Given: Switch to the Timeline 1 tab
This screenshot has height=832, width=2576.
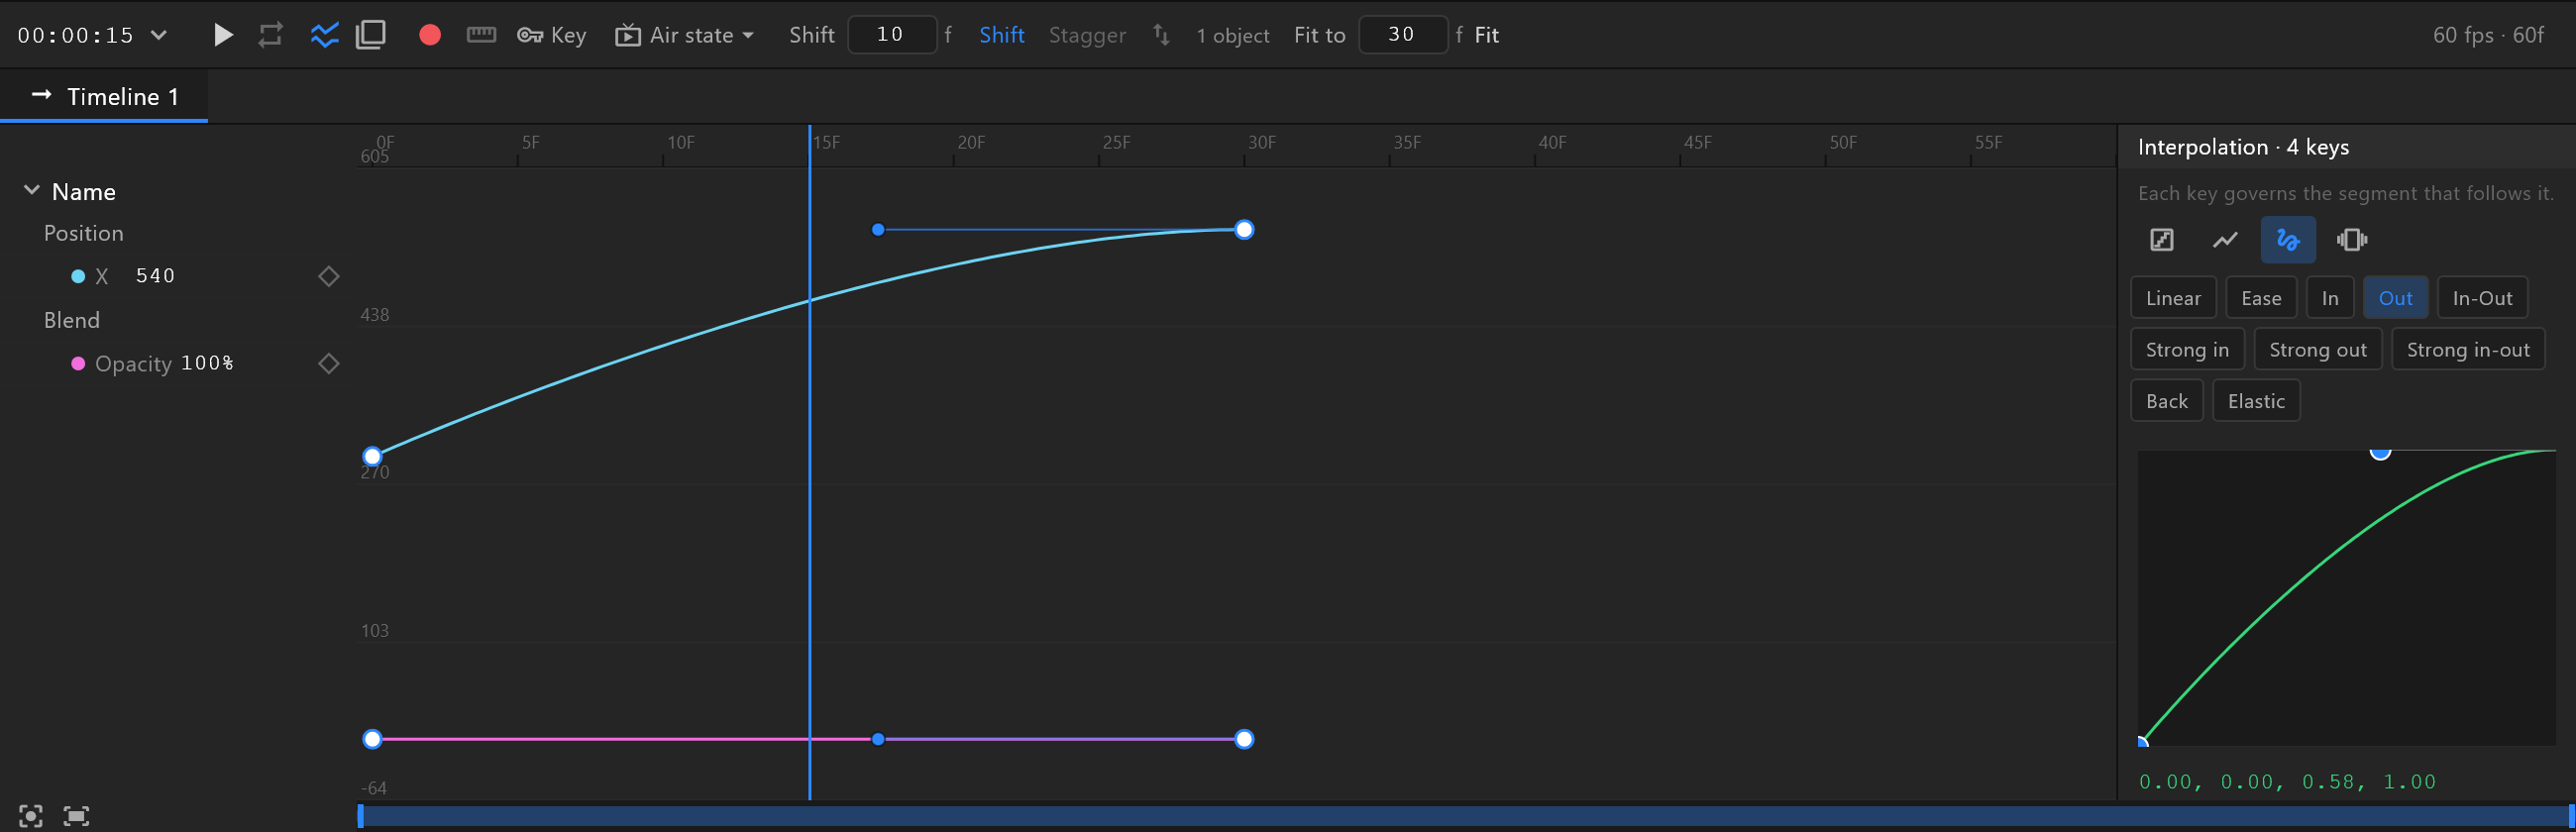Looking at the screenshot, I should [x=105, y=96].
